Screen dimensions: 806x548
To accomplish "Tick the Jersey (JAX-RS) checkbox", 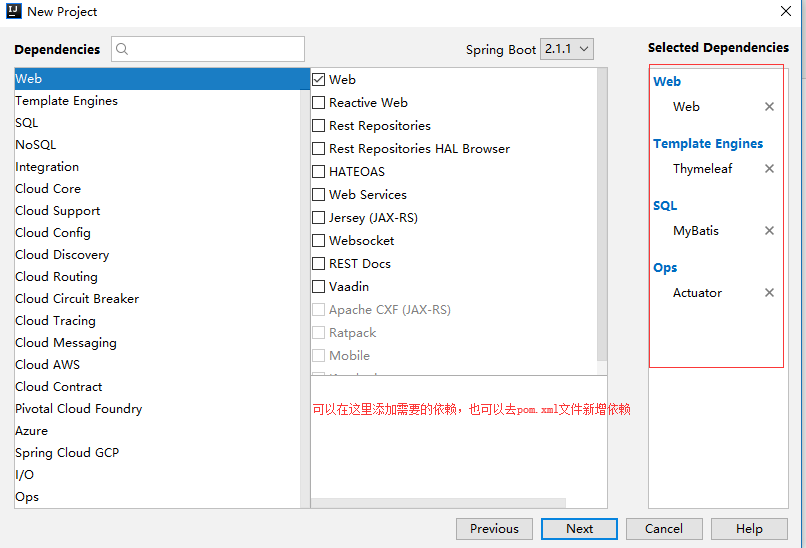I will (x=319, y=217).
